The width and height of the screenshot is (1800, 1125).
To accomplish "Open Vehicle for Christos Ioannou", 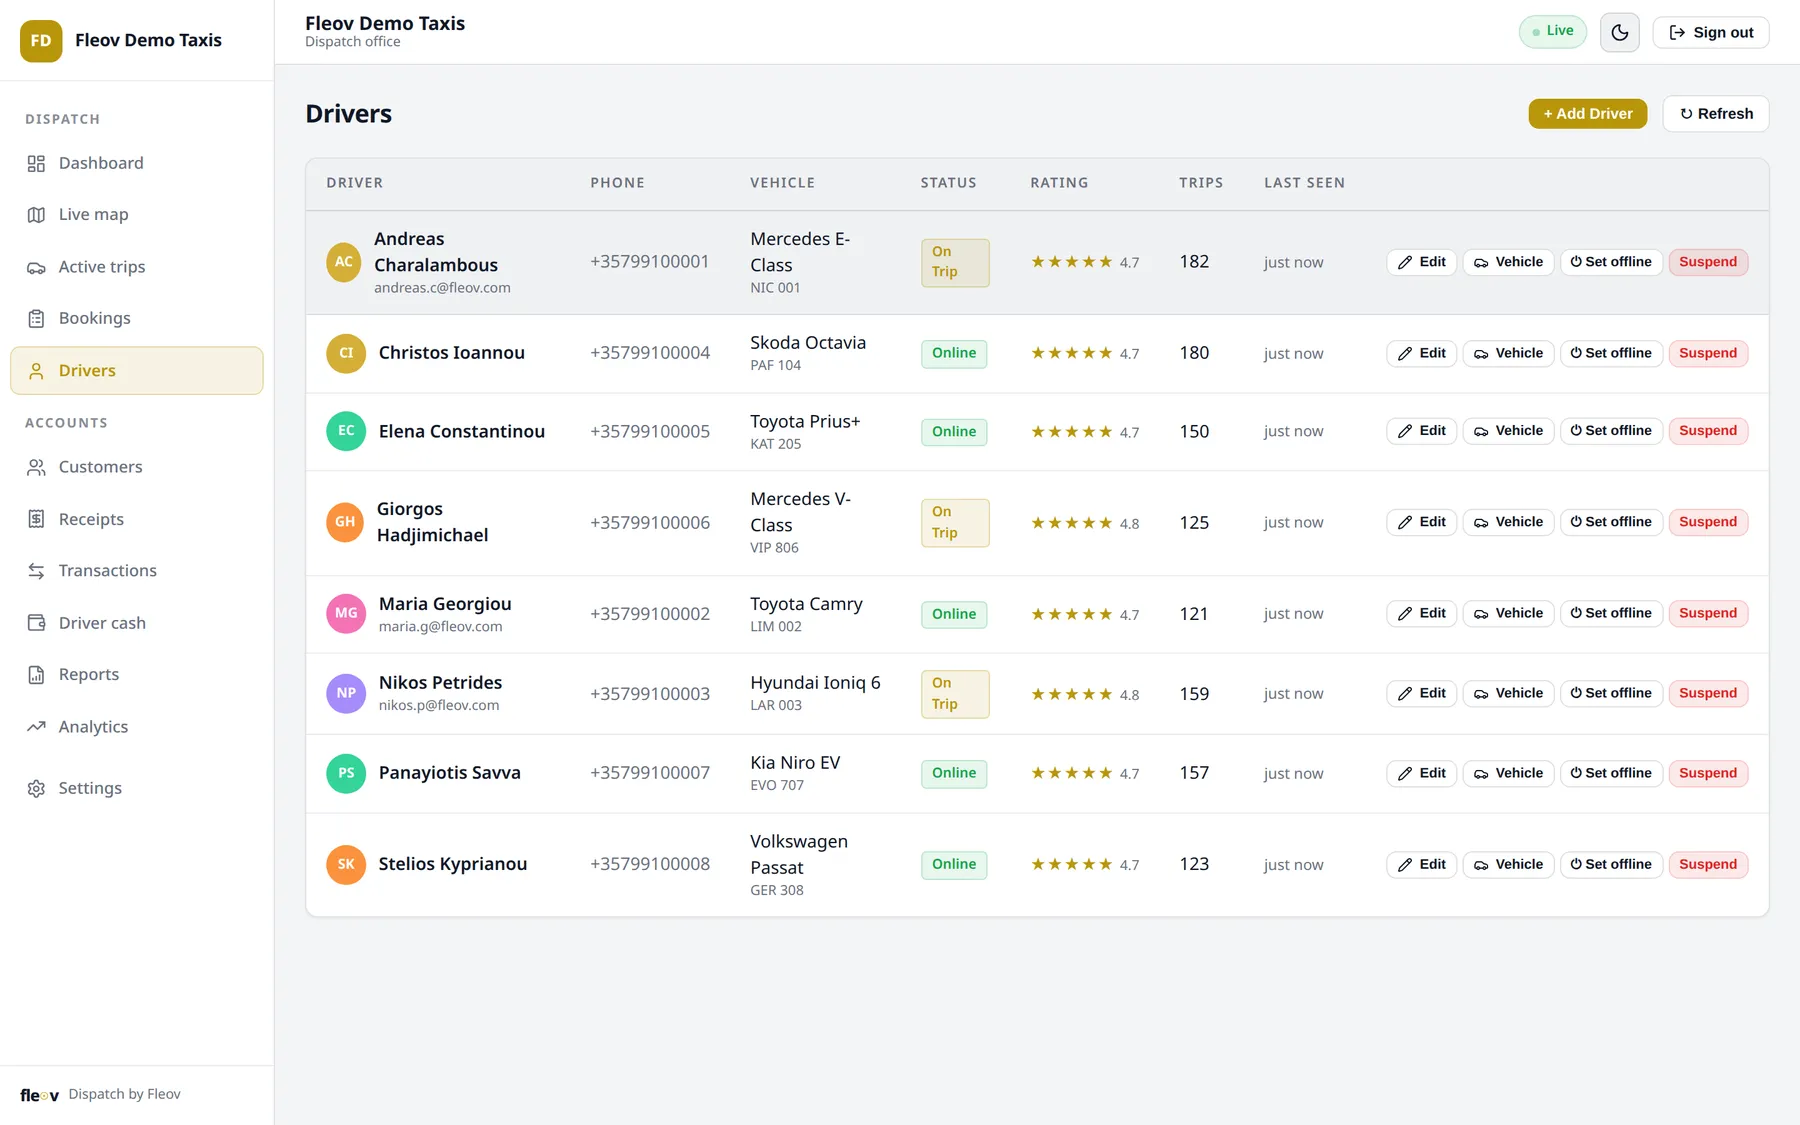I will click(1508, 353).
